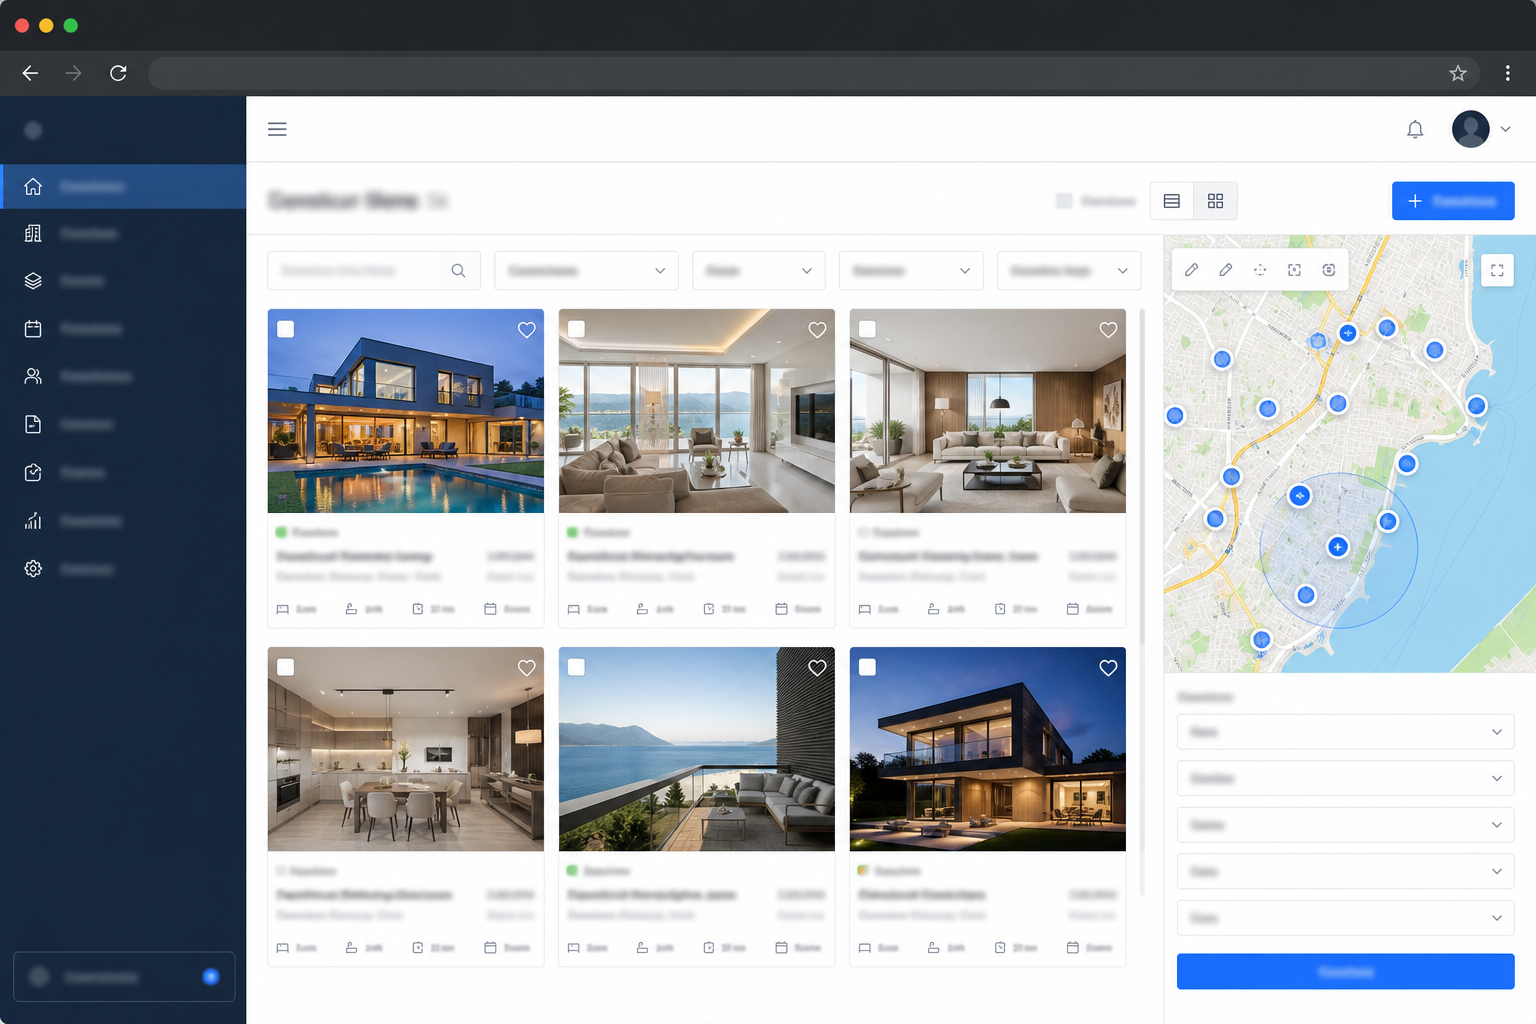Open the home icon in the sidebar
The height and width of the screenshot is (1024, 1536).
pos(33,187)
